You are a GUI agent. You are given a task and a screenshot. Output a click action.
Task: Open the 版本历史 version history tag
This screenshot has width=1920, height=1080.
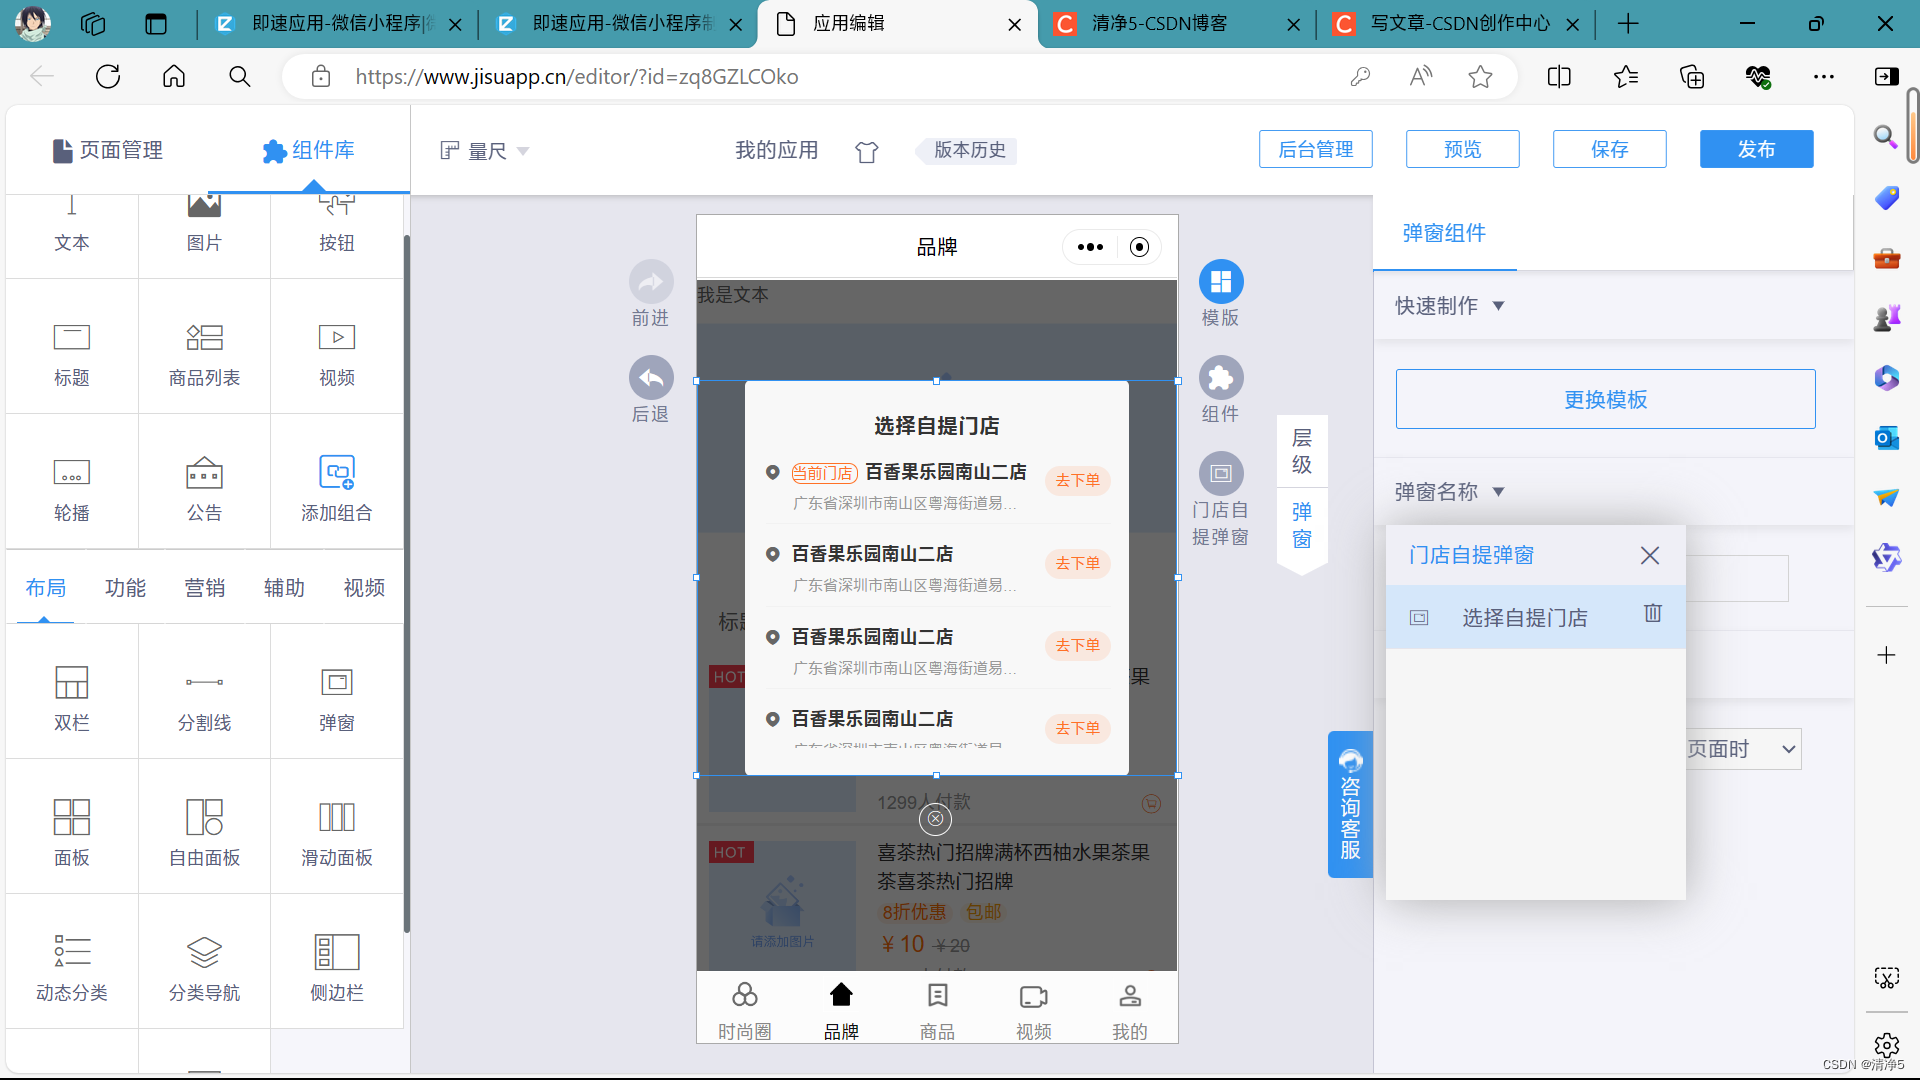(x=968, y=150)
